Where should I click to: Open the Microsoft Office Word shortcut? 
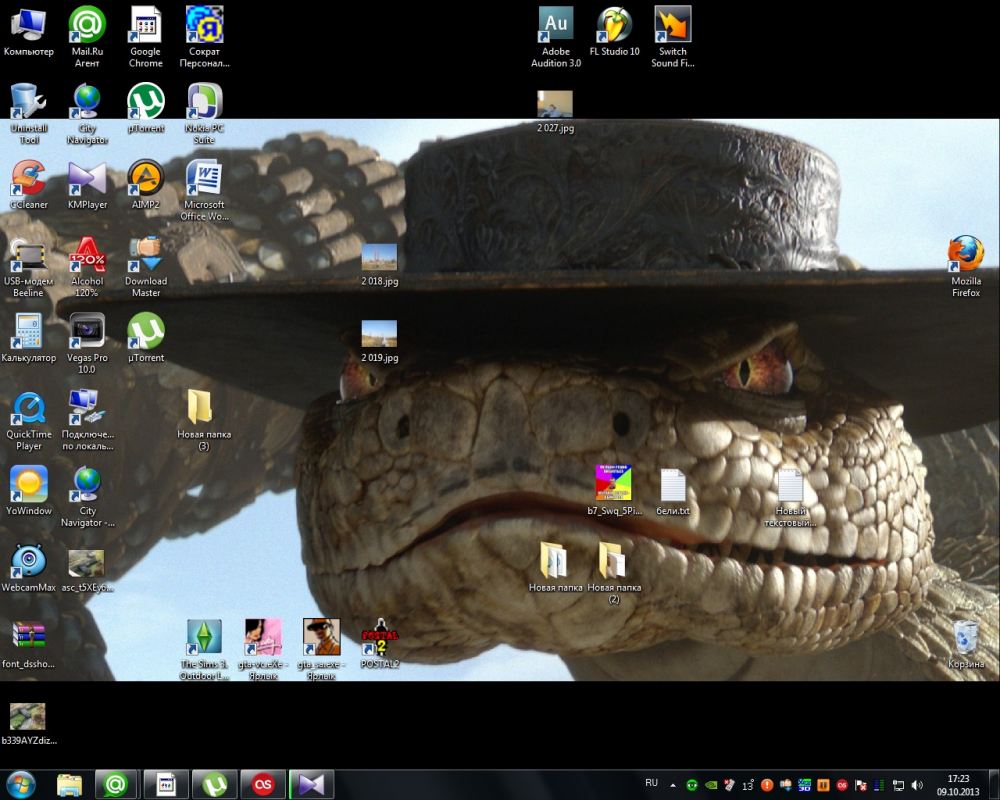pyautogui.click(x=204, y=190)
